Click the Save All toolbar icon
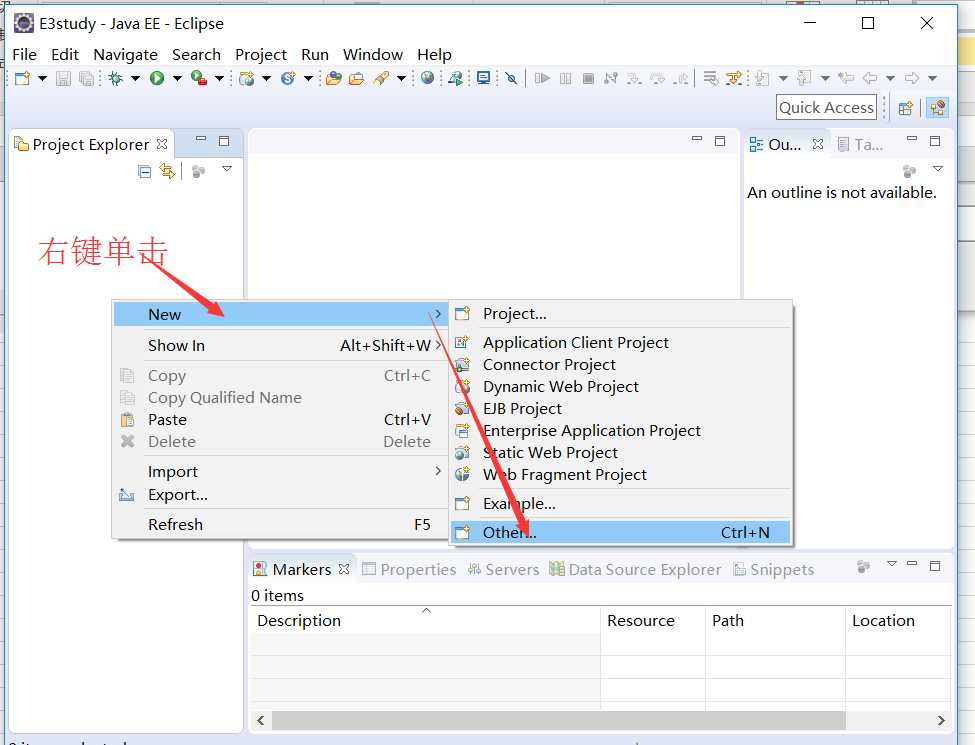Viewport: 975px width, 745px height. point(86,78)
